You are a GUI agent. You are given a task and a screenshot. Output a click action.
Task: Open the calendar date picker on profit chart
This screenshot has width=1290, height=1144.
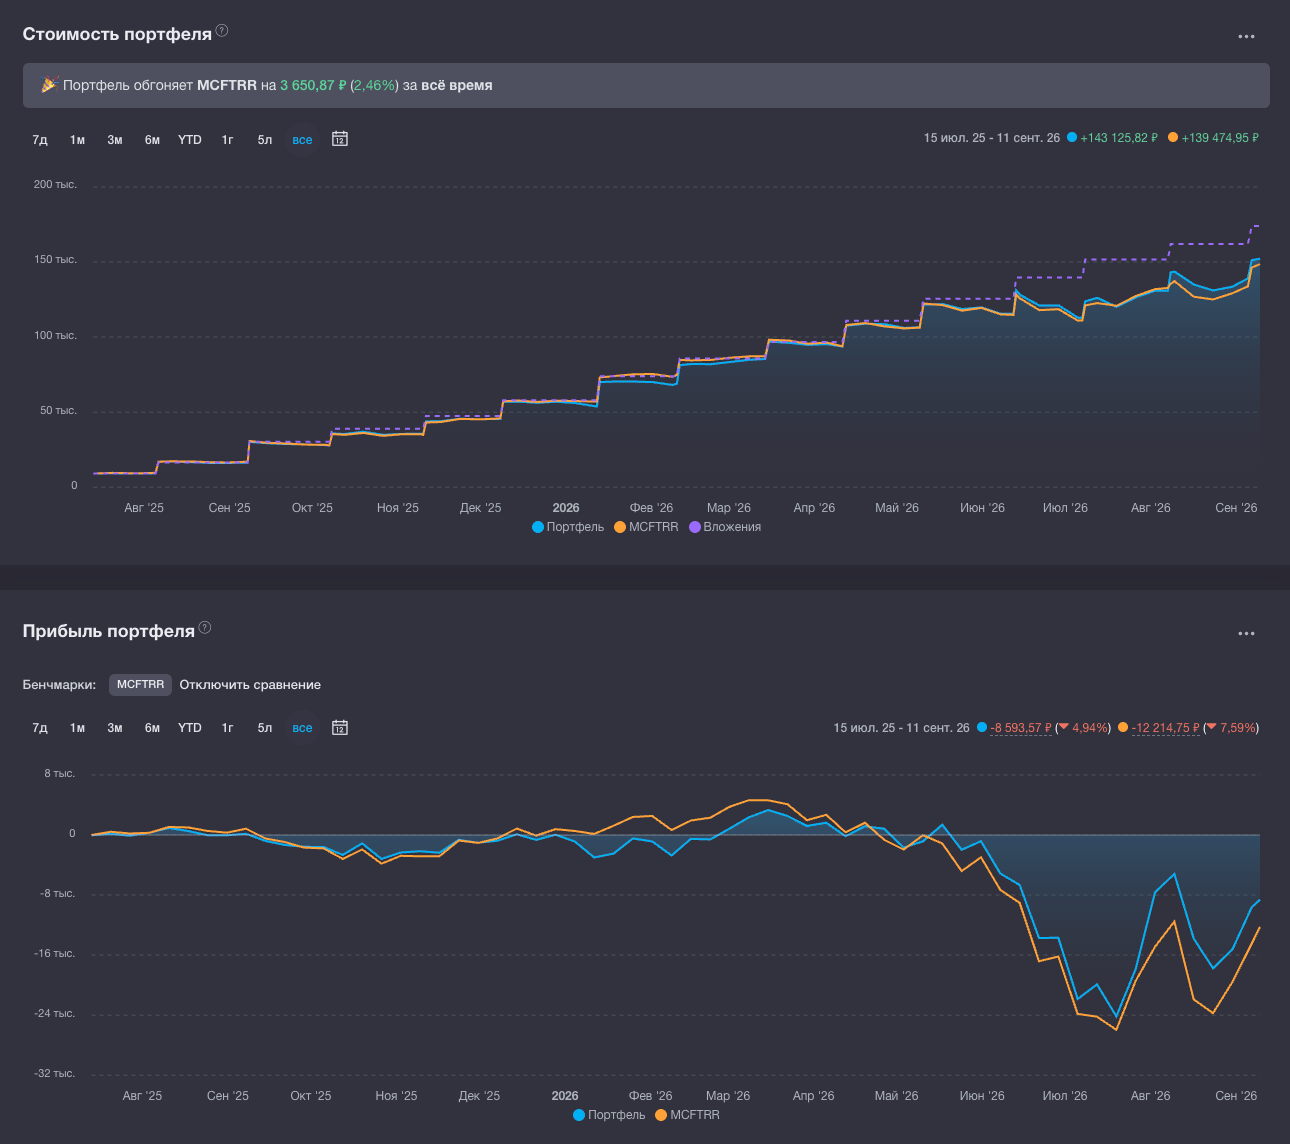point(340,727)
